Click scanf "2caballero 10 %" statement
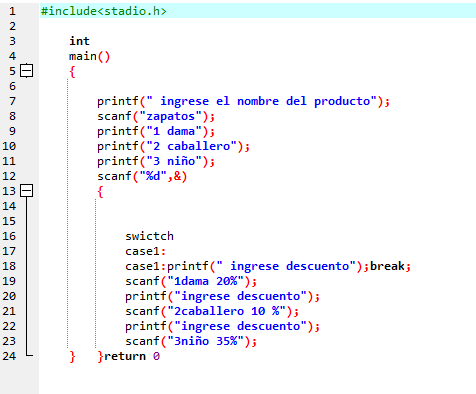 [x=212, y=311]
